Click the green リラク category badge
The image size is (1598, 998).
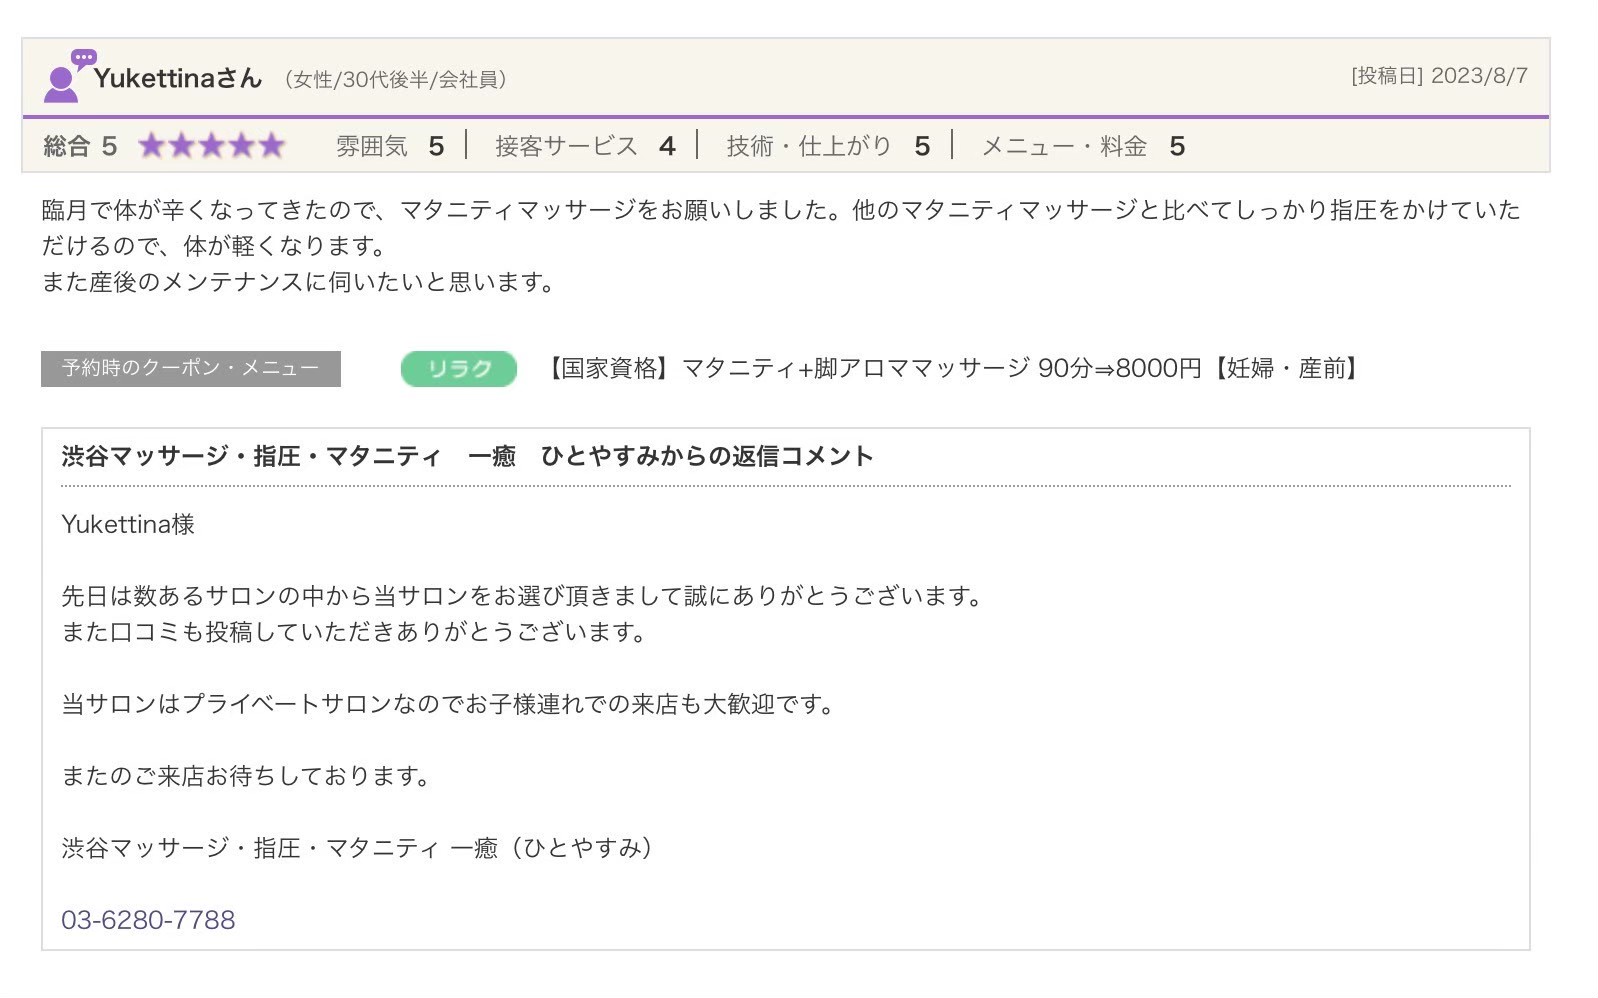pyautogui.click(x=458, y=368)
